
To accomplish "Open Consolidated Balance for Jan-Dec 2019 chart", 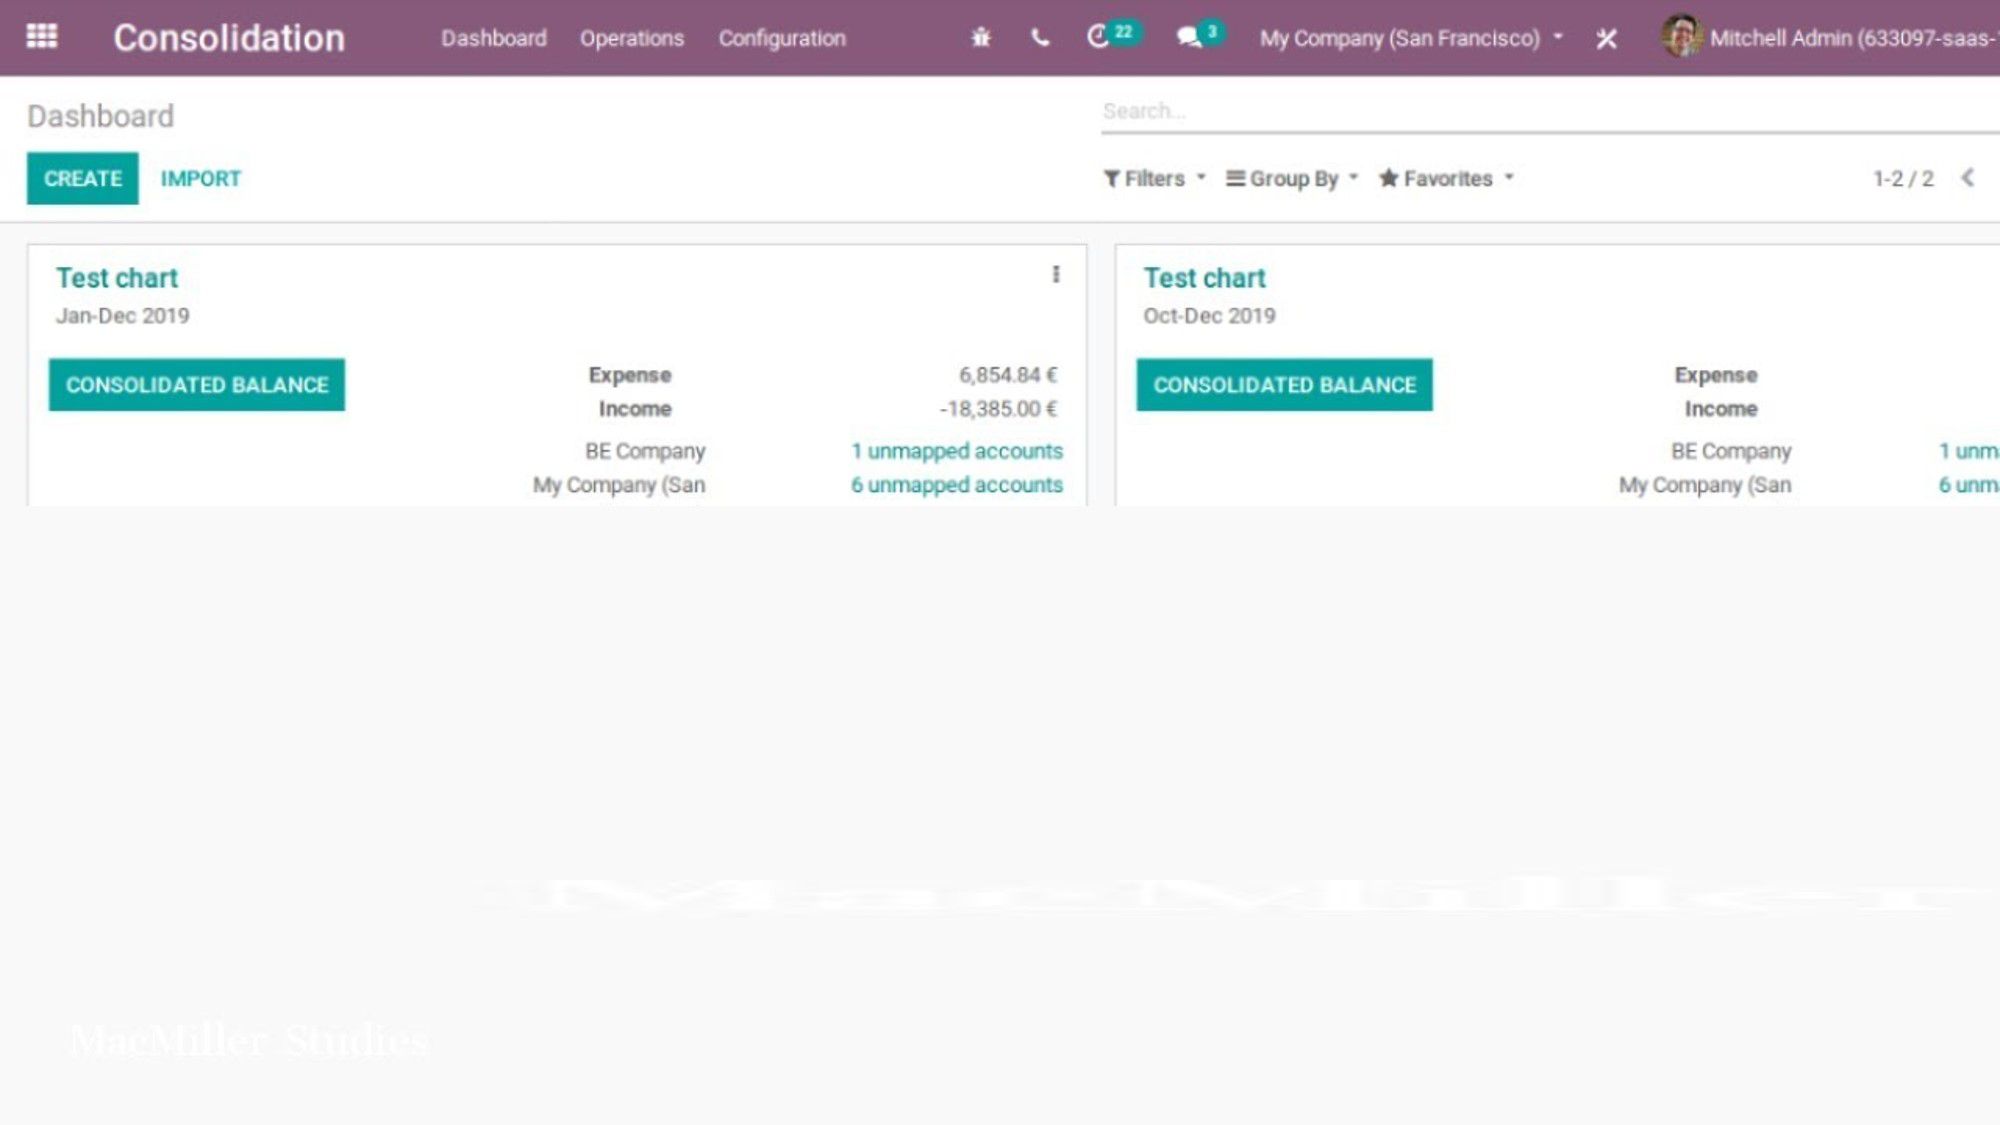I will [x=197, y=385].
